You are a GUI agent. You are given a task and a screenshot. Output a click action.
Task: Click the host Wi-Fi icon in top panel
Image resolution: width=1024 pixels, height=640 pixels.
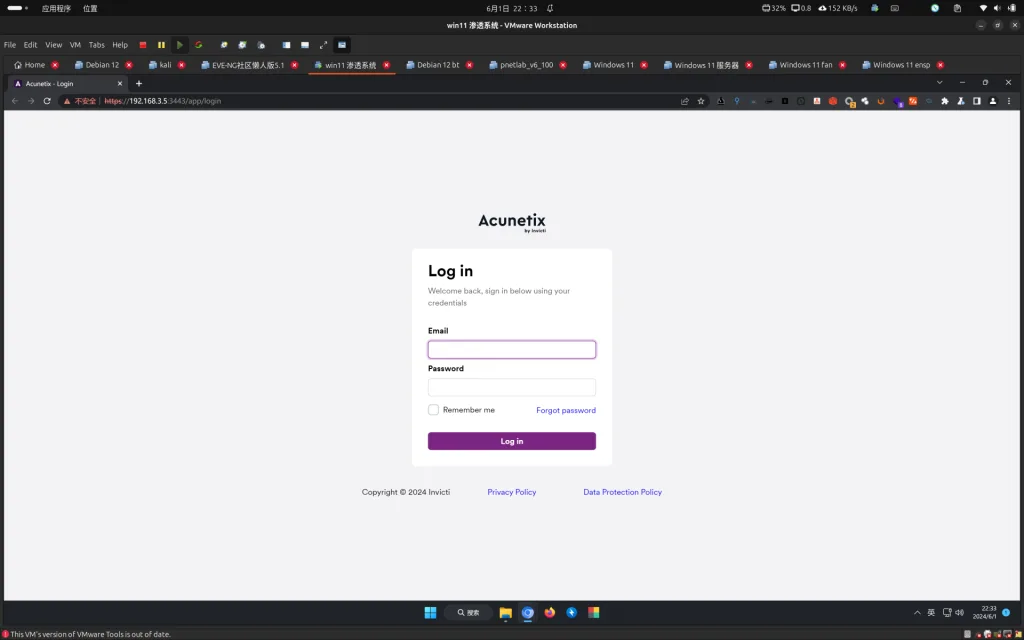click(x=983, y=8)
